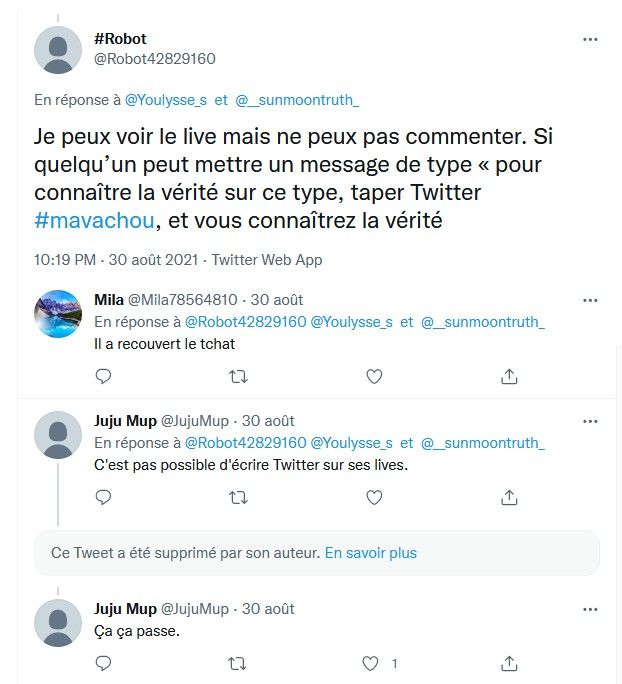The image size is (622, 684).
Task: Share the "Ça ça passe" tweet
Action: tap(509, 663)
